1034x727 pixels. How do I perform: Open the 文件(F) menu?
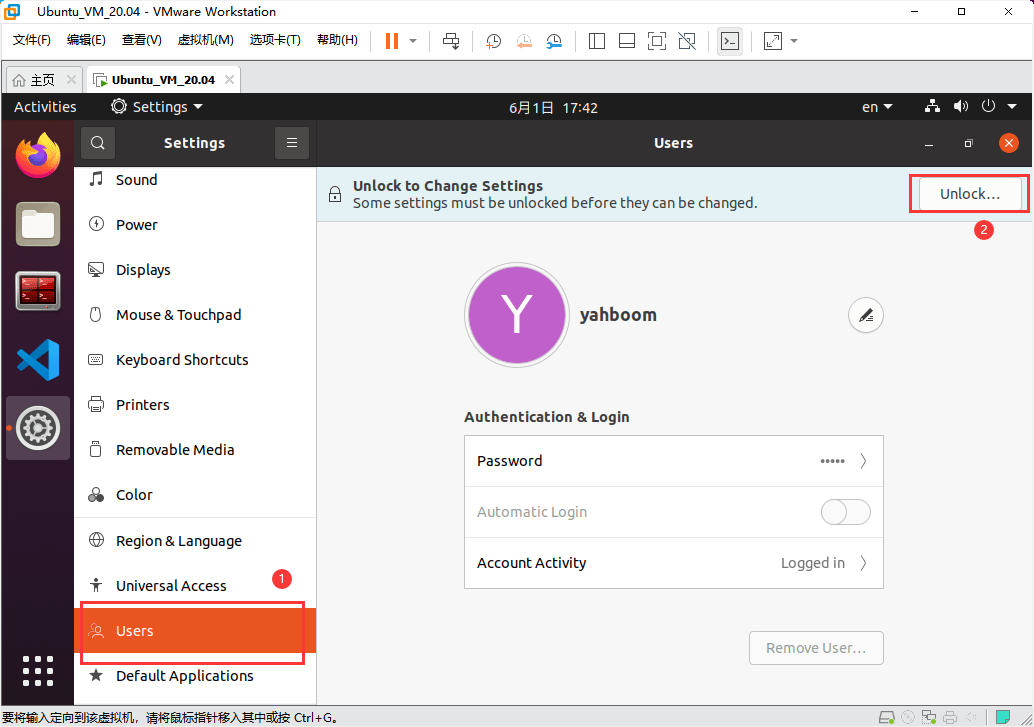pos(32,40)
